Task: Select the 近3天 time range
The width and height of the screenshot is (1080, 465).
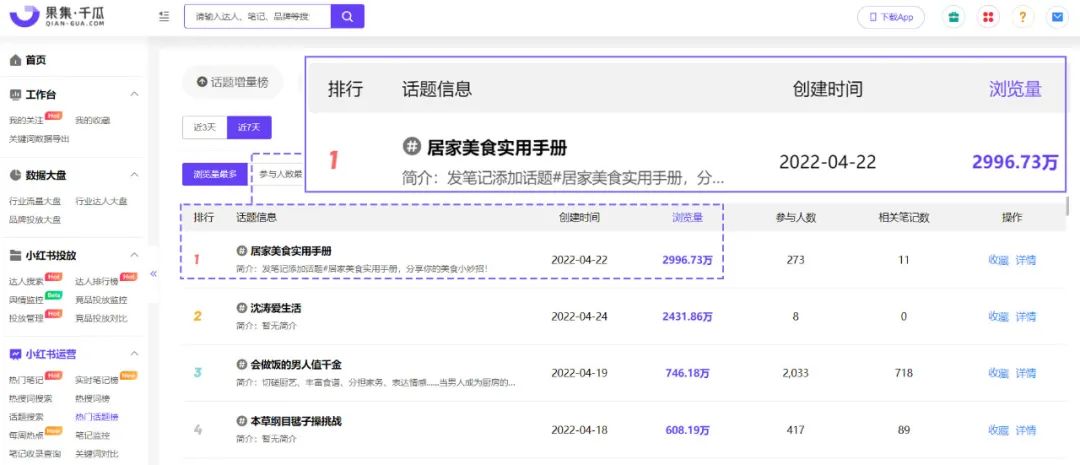Action: (x=204, y=127)
